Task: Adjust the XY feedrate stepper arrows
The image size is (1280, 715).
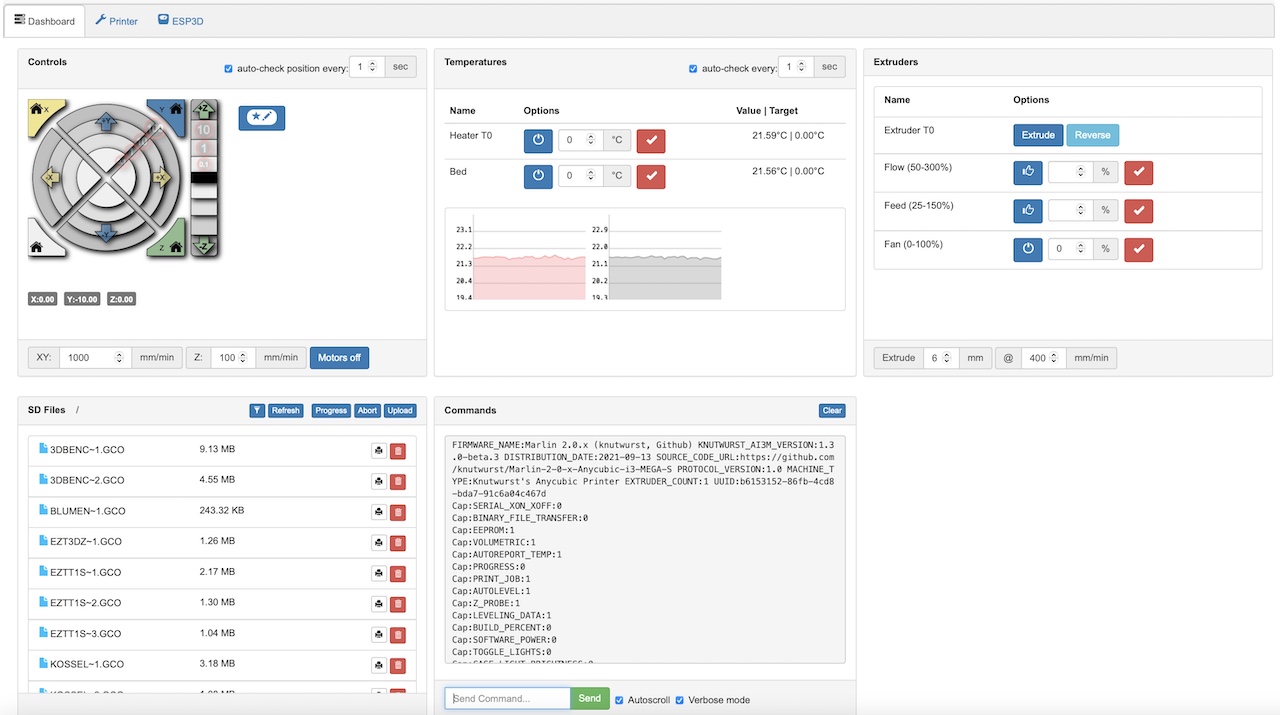Action: tap(120, 357)
